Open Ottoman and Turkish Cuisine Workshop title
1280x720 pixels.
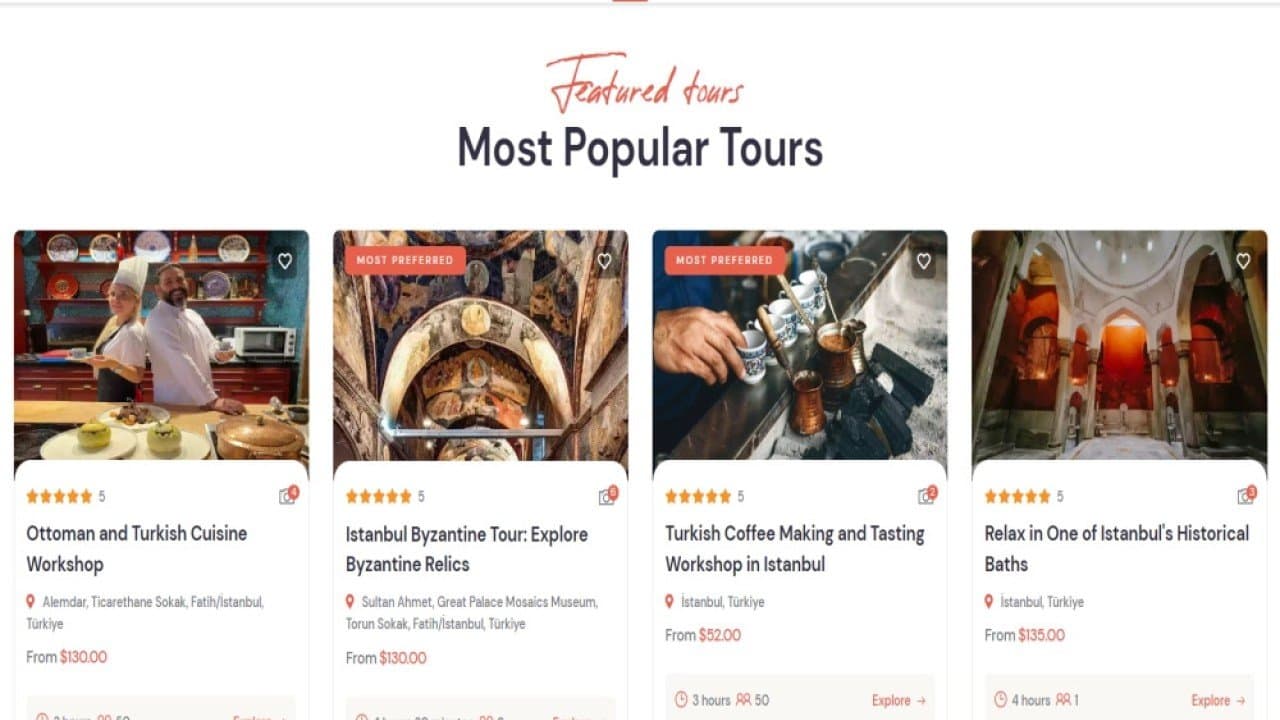(x=136, y=549)
